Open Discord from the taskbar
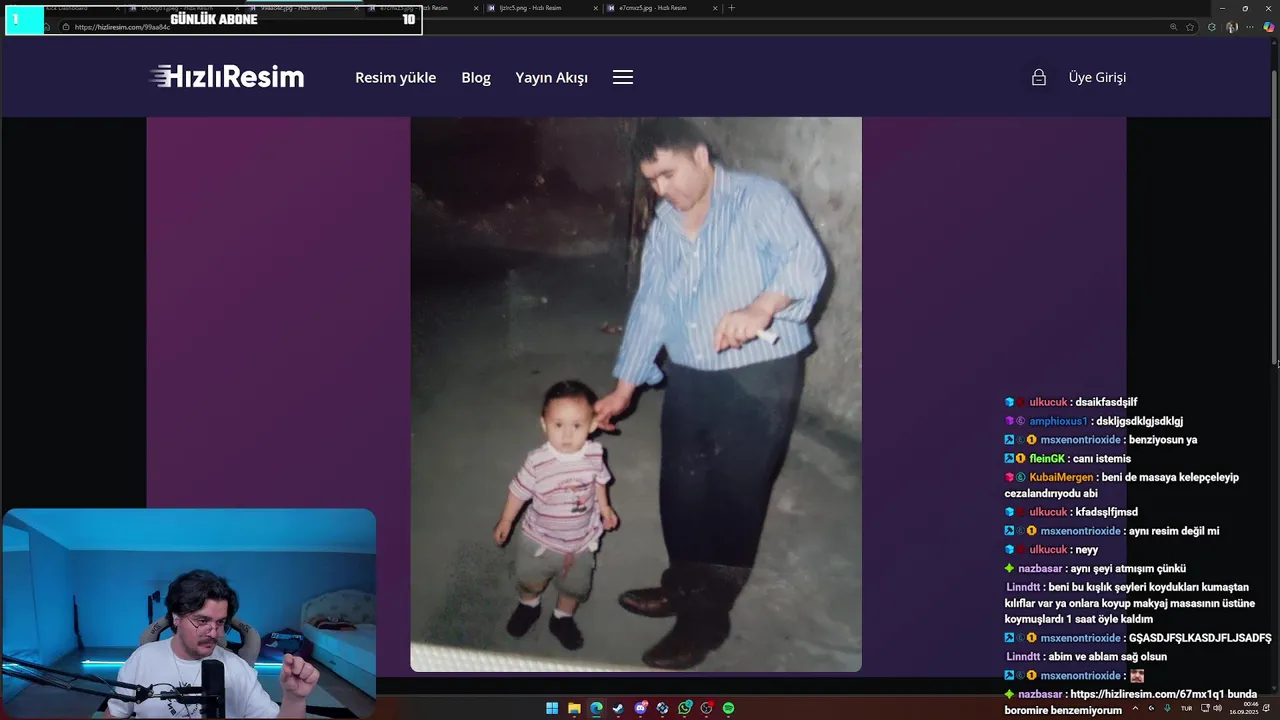Viewport: 1280px width, 720px height. [640, 708]
